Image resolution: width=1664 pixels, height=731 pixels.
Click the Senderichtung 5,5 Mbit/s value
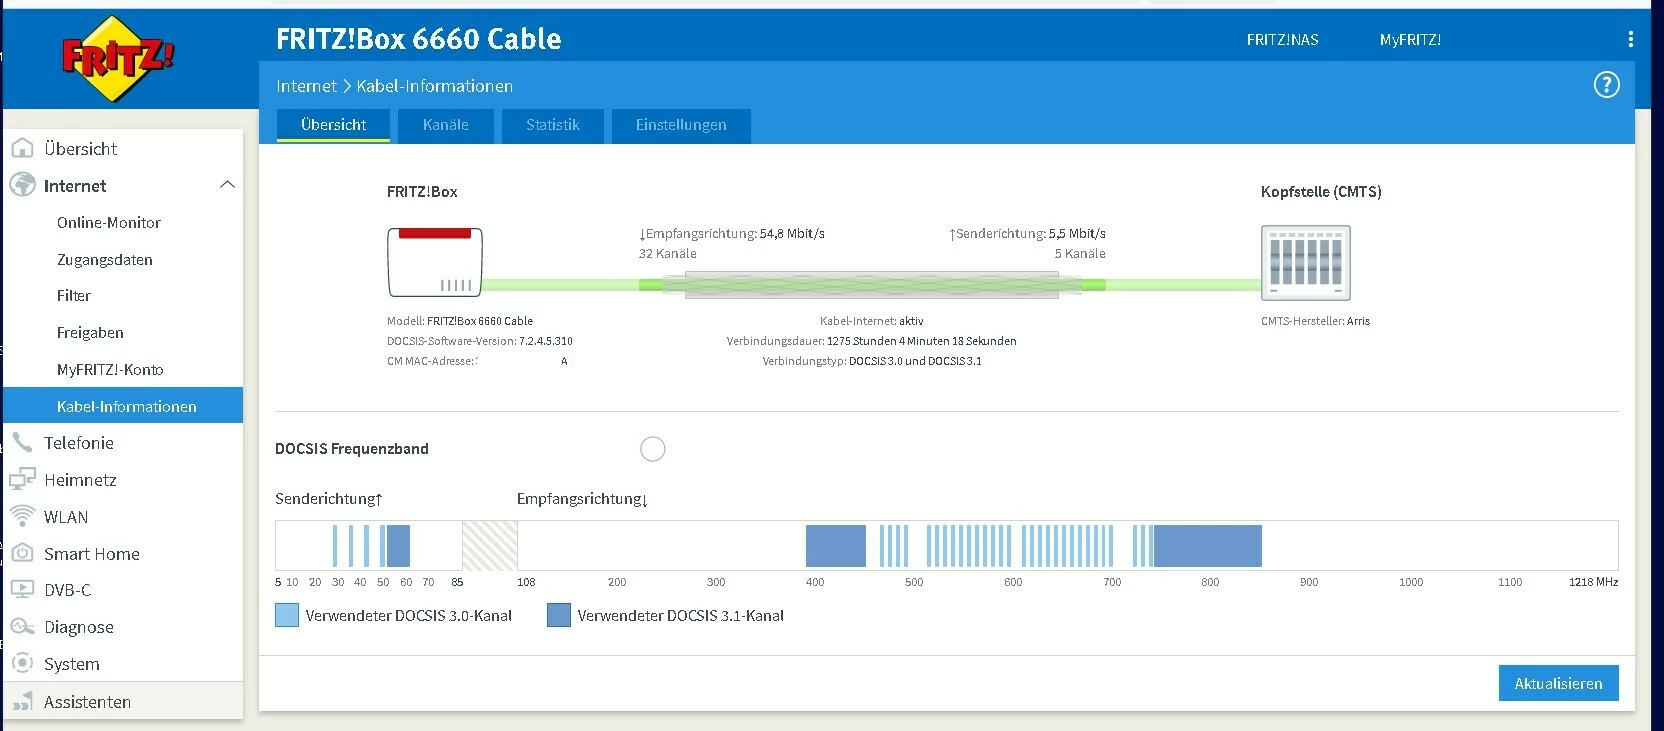(x=1077, y=234)
